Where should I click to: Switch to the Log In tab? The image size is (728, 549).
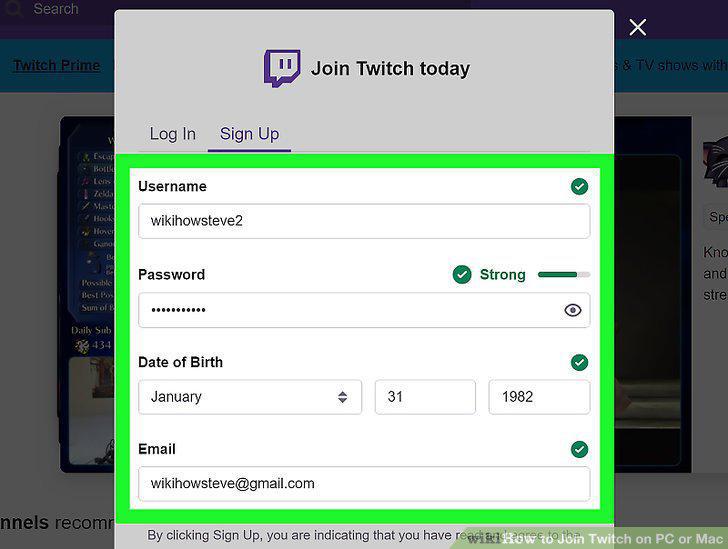[173, 134]
